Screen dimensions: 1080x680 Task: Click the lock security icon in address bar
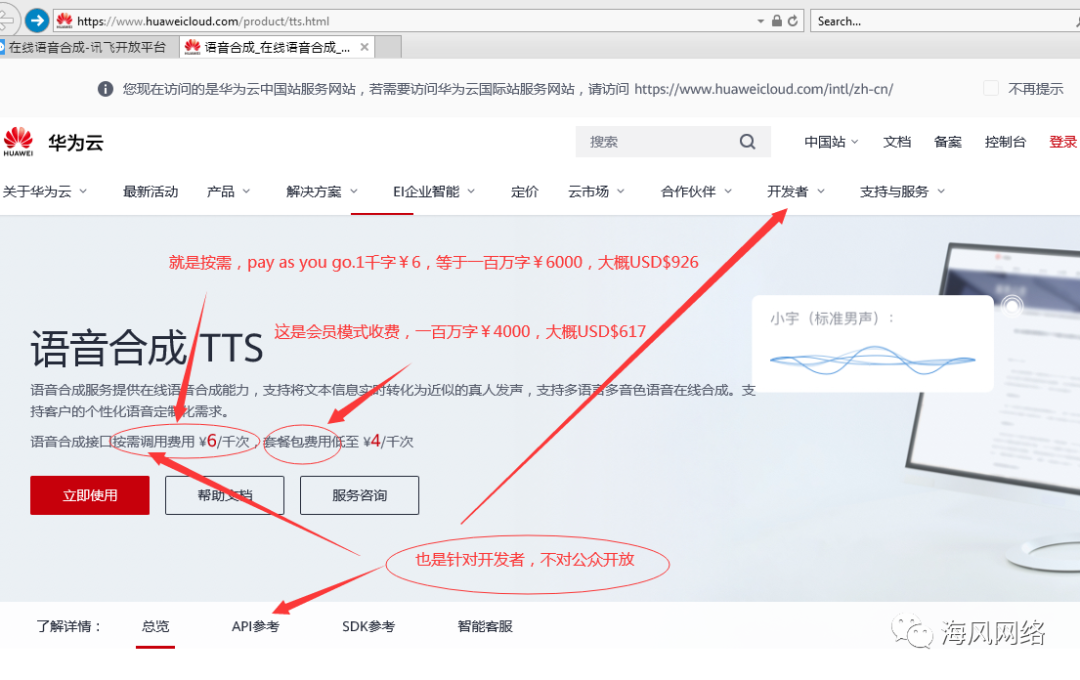tap(777, 21)
